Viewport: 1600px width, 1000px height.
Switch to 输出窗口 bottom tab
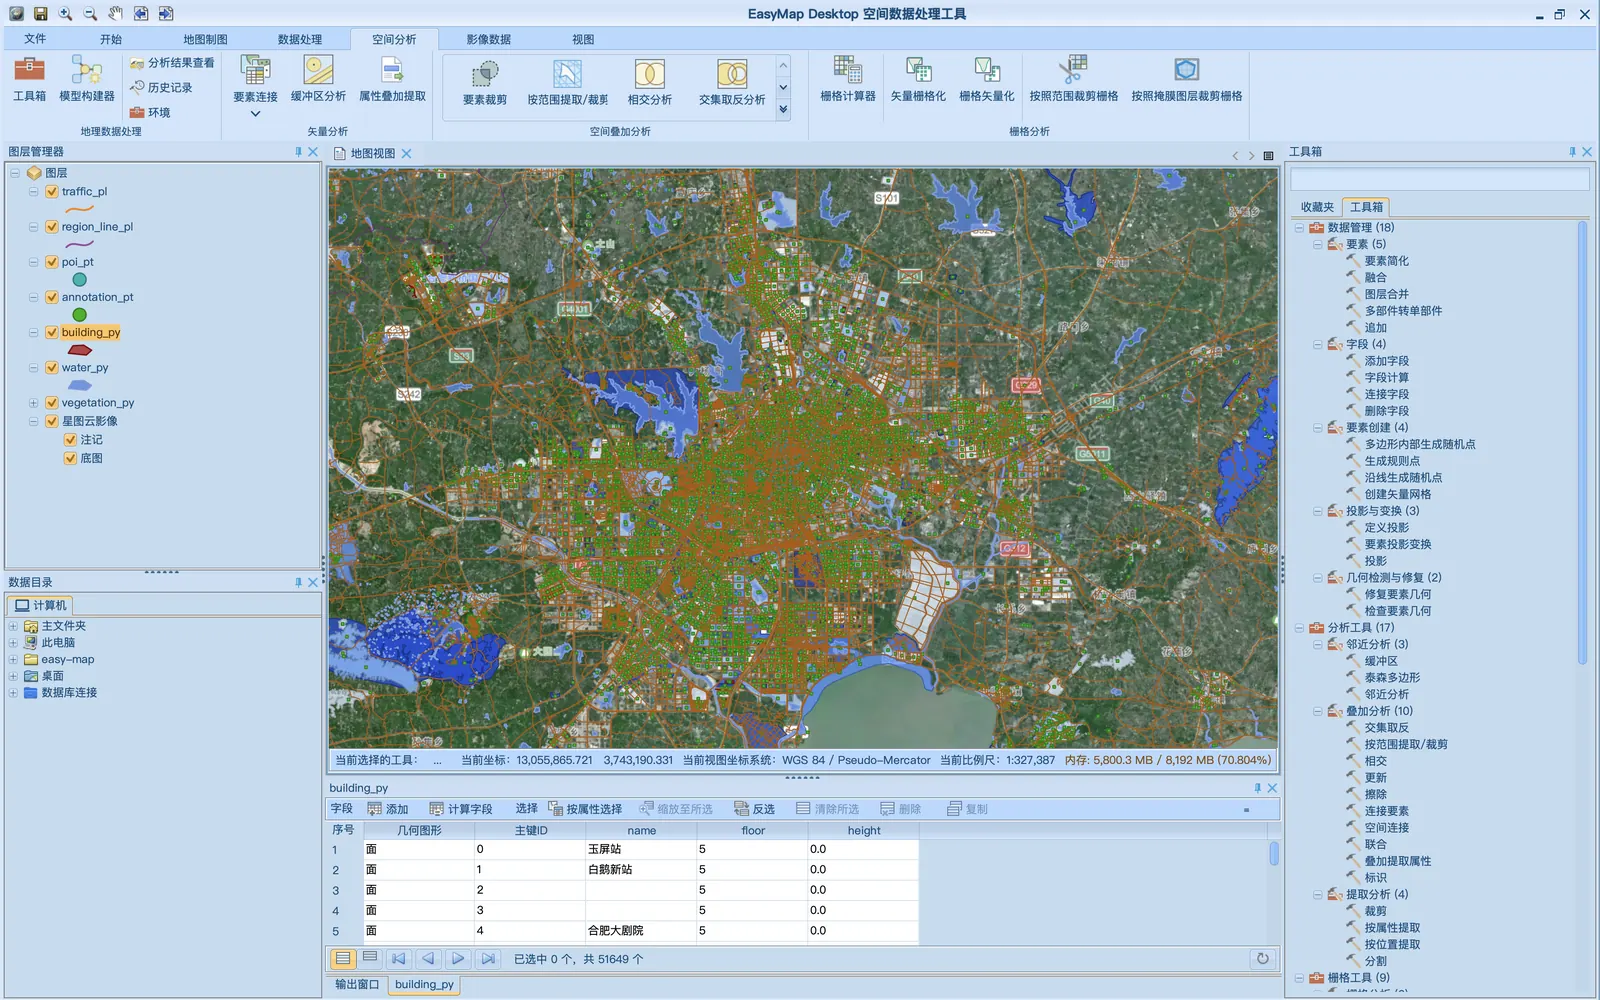pyautogui.click(x=357, y=985)
